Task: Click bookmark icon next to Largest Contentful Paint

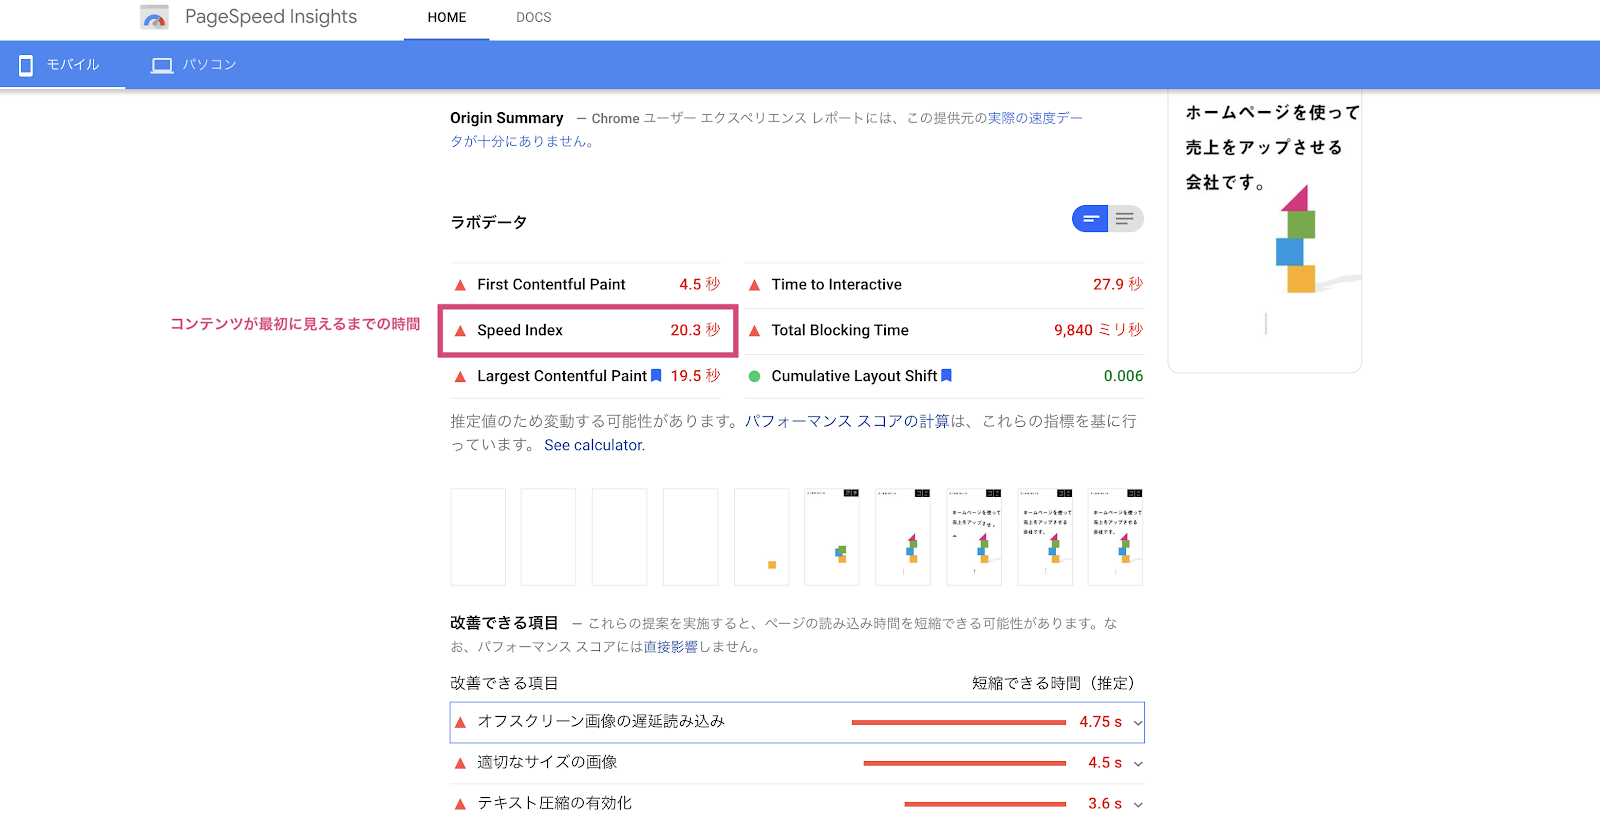Action: [x=656, y=376]
